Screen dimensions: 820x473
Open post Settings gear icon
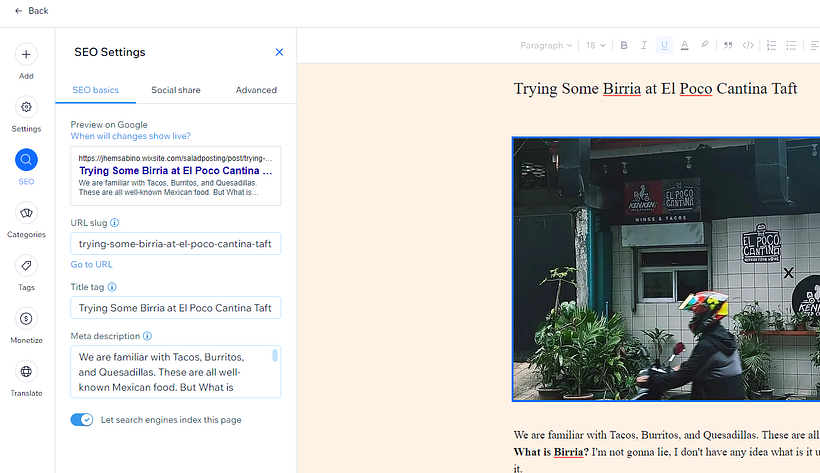[x=26, y=107]
